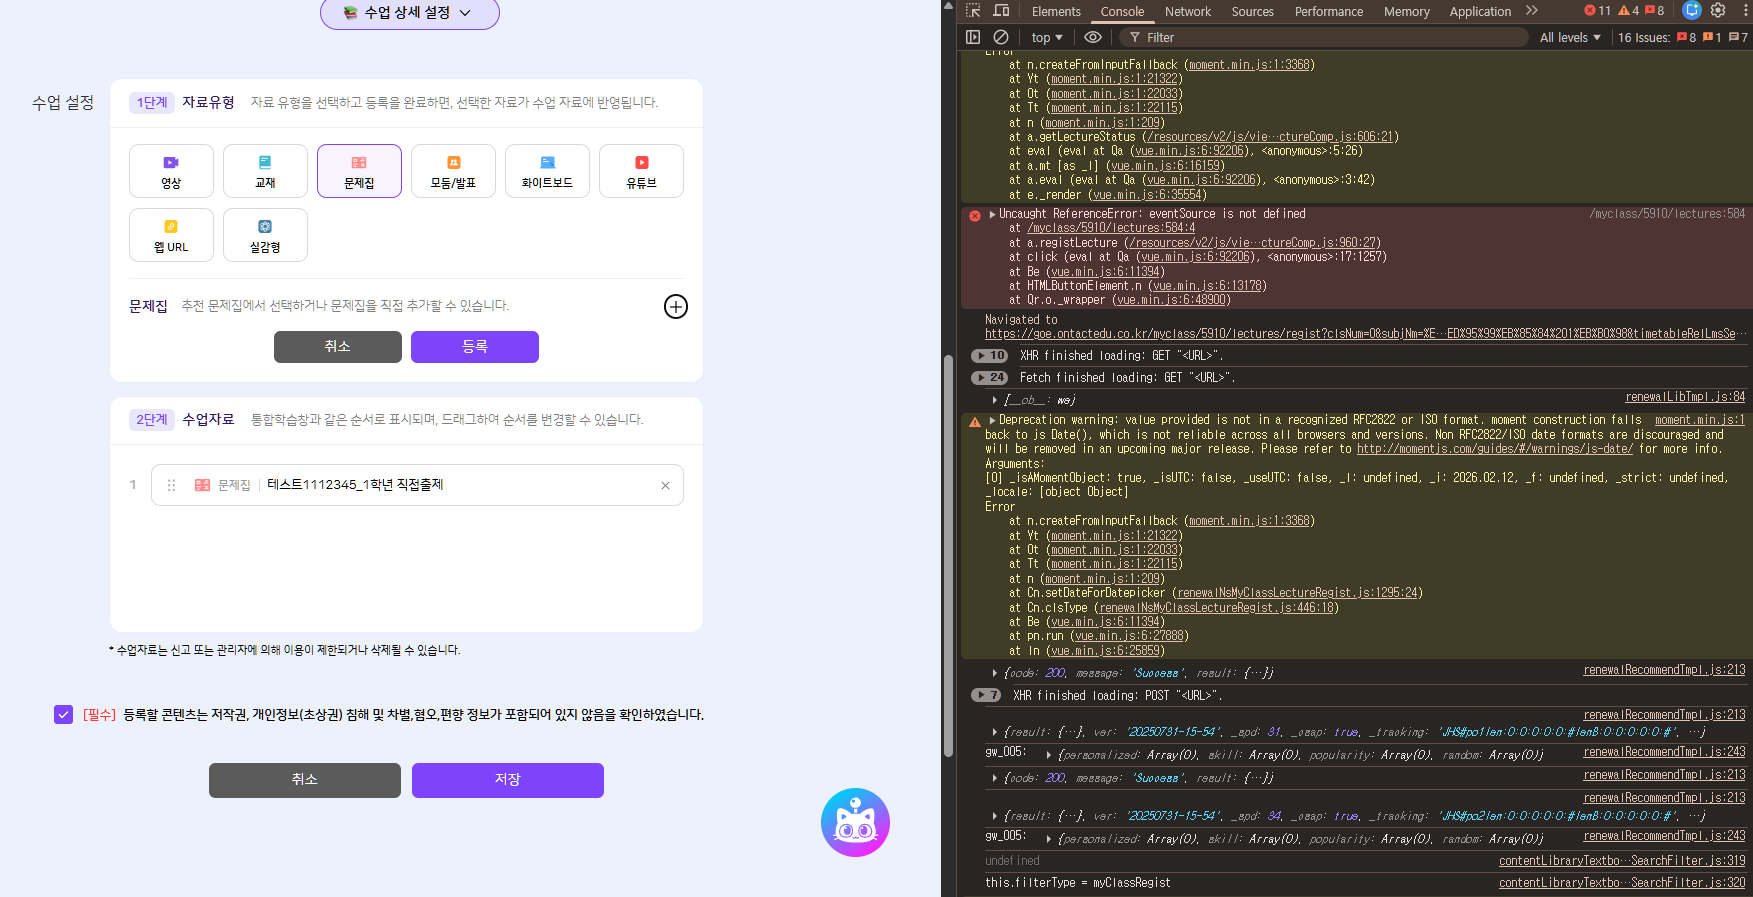Switch to the Sources tab

point(1252,12)
